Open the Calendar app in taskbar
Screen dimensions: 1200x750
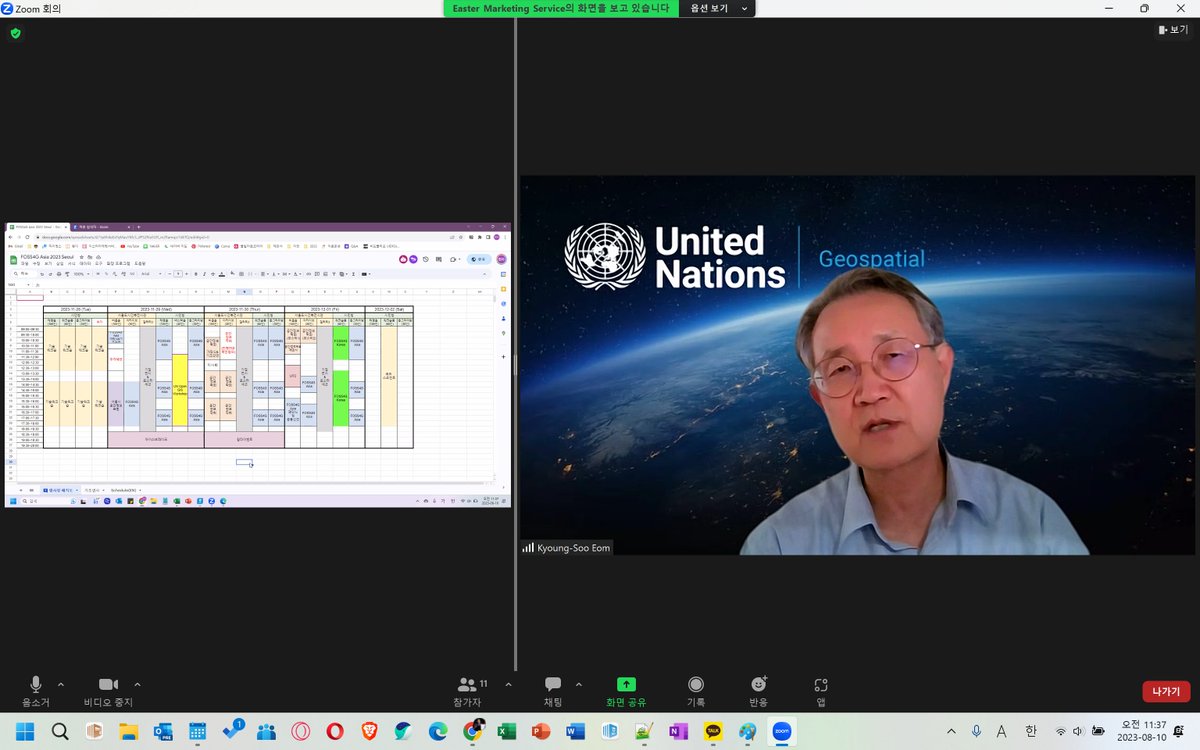coord(197,732)
